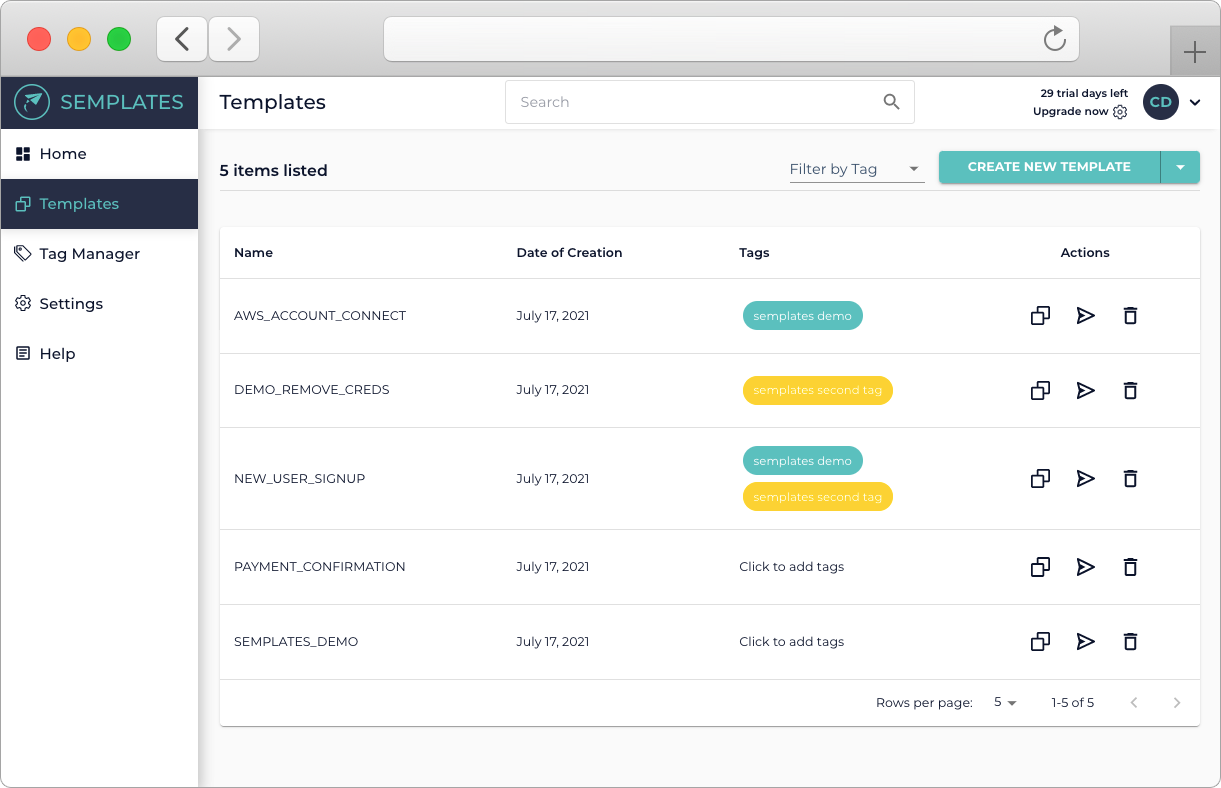Viewport: 1221px width, 788px height.
Task: Reload the page in the browser
Action: (x=1055, y=39)
